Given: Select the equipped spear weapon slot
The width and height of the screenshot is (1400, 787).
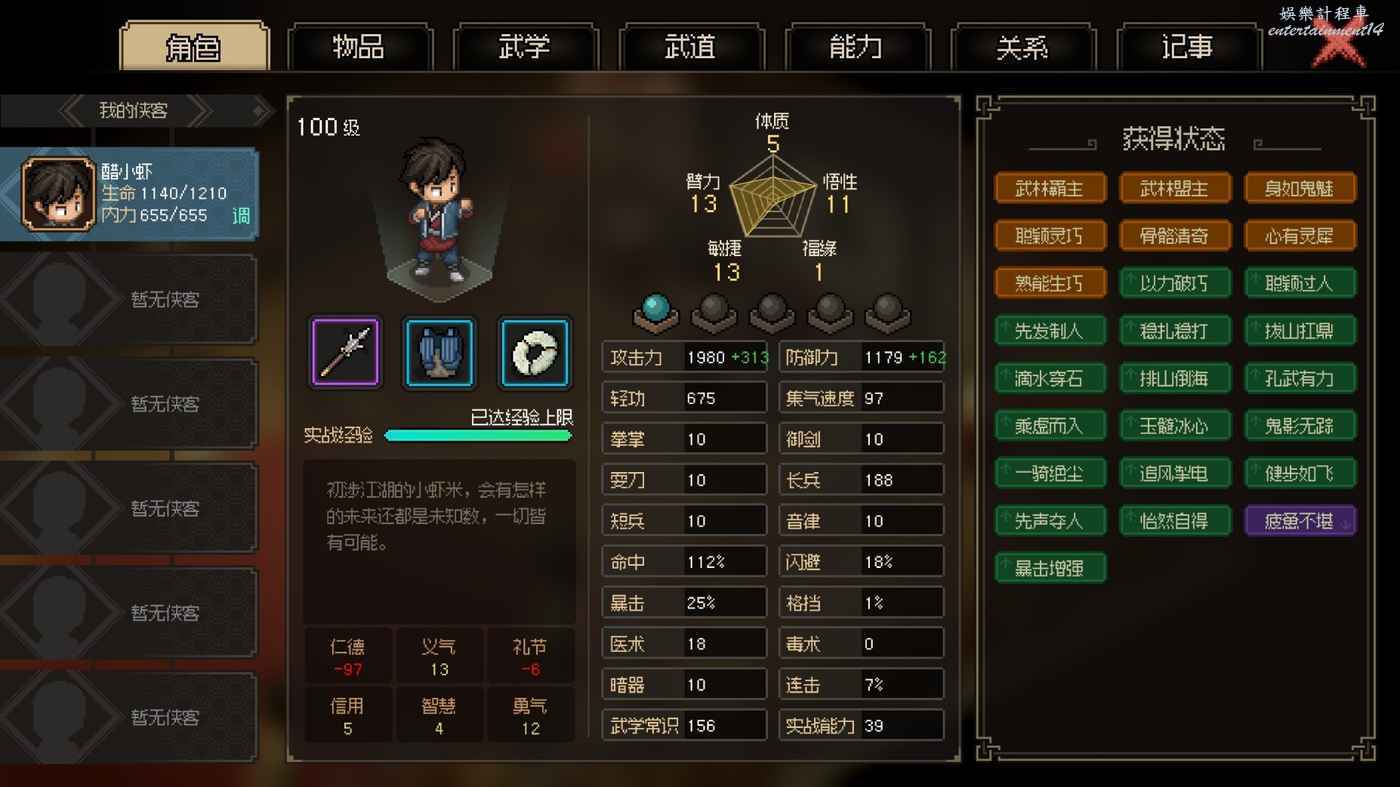Looking at the screenshot, I should (x=345, y=352).
